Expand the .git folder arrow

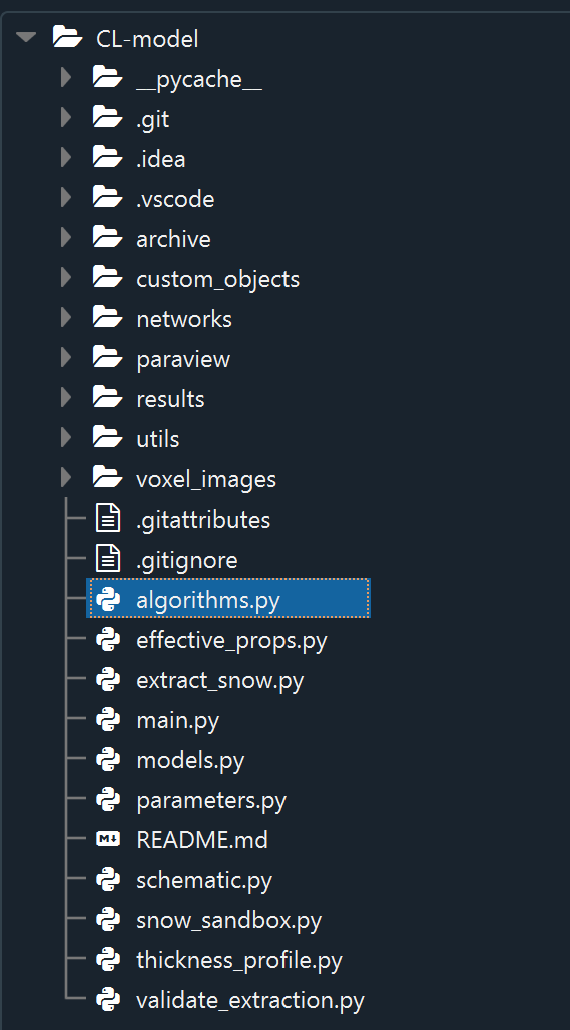pyautogui.click(x=66, y=118)
